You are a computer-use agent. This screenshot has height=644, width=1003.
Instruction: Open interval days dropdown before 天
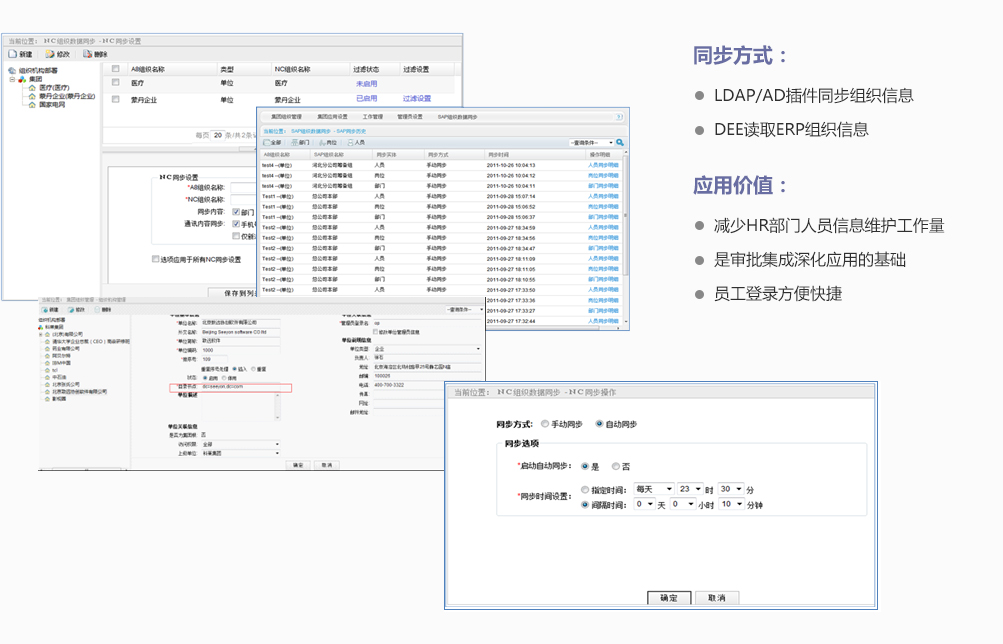point(645,505)
